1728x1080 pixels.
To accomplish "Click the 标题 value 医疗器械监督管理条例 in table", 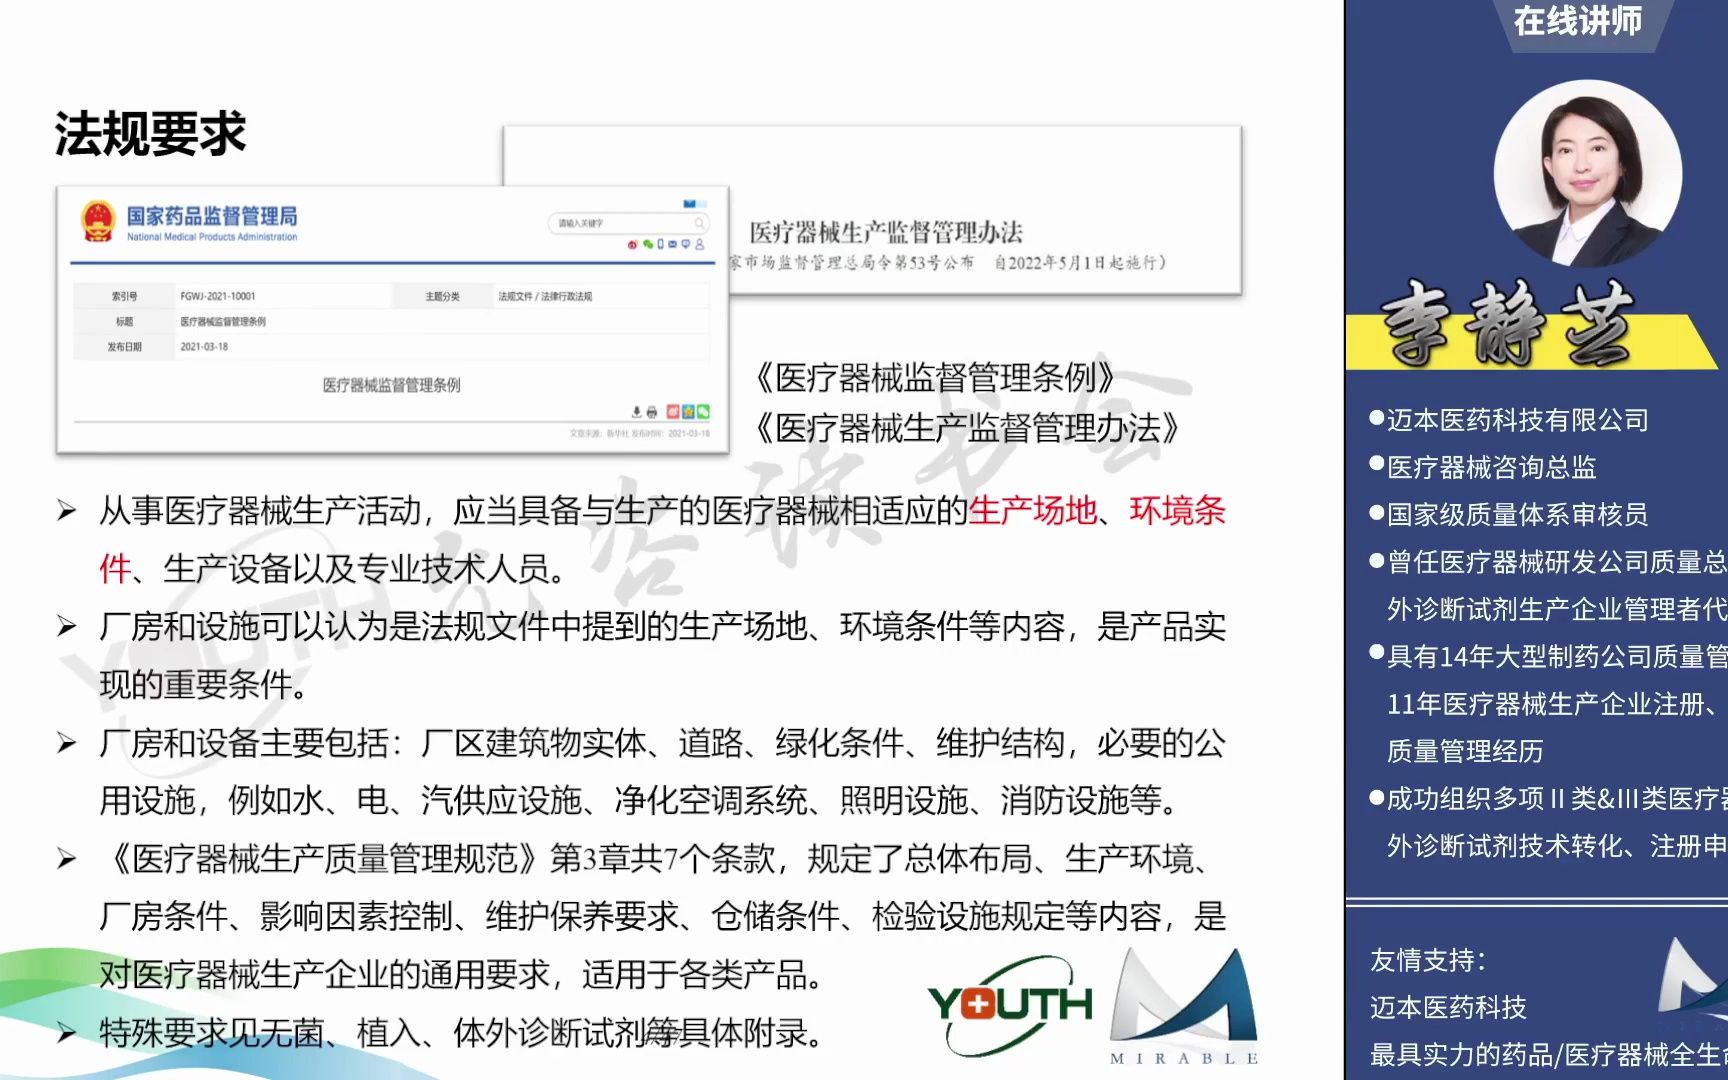I will [223, 322].
